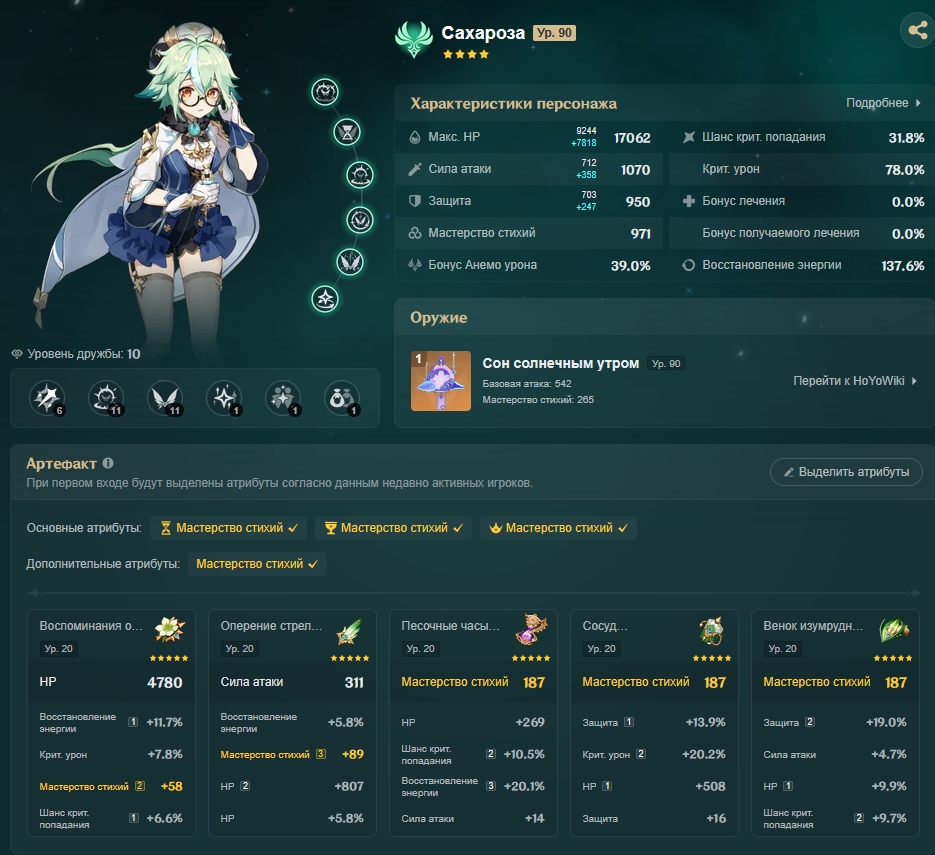Click the Макс. HP droplet icon
Screen dimensions: 935x855
(x=414, y=137)
